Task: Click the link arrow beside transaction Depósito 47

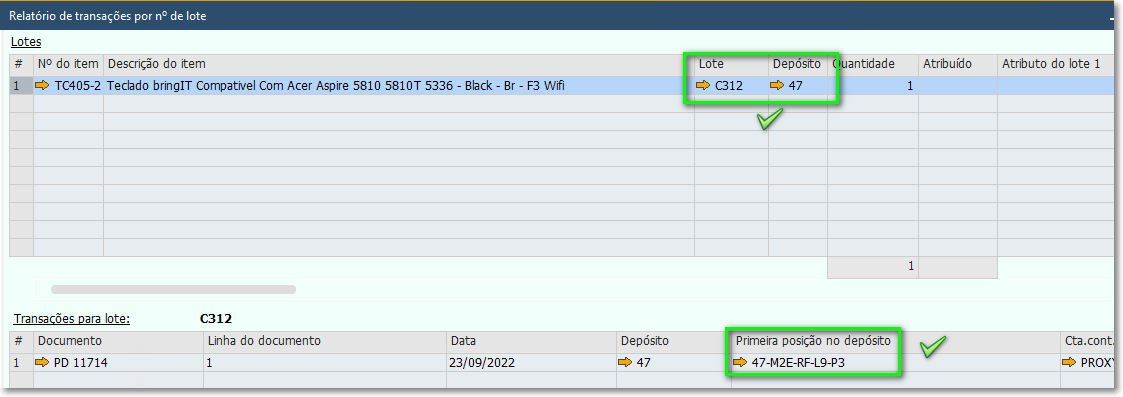Action: coord(626,363)
